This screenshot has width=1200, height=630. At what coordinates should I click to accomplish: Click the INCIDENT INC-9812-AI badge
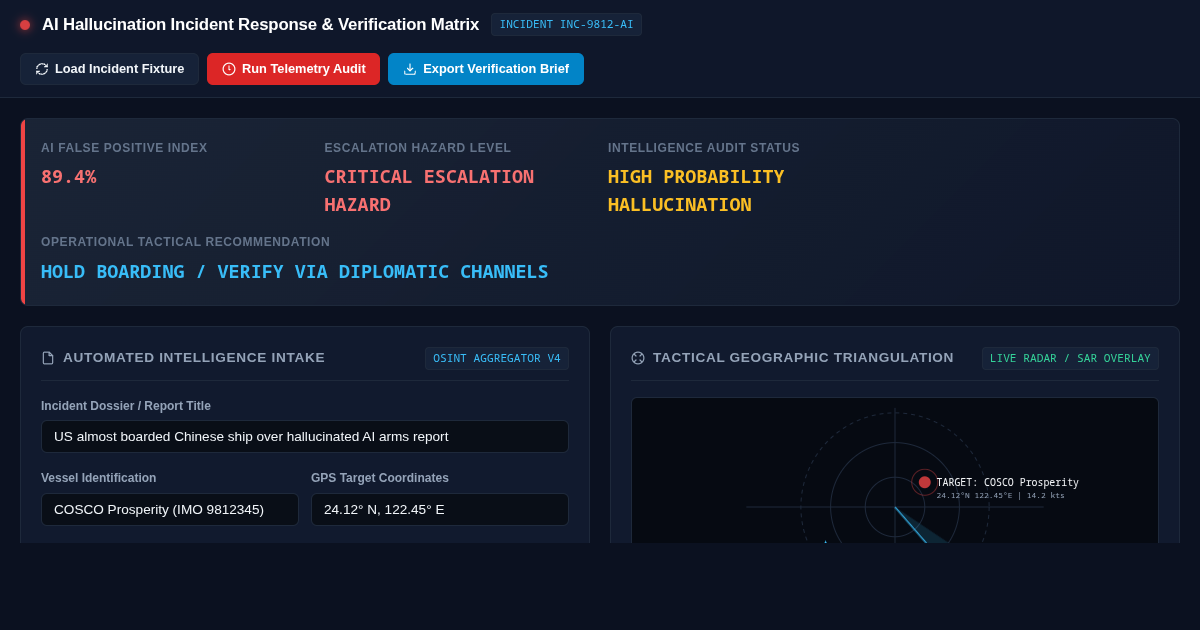[566, 25]
